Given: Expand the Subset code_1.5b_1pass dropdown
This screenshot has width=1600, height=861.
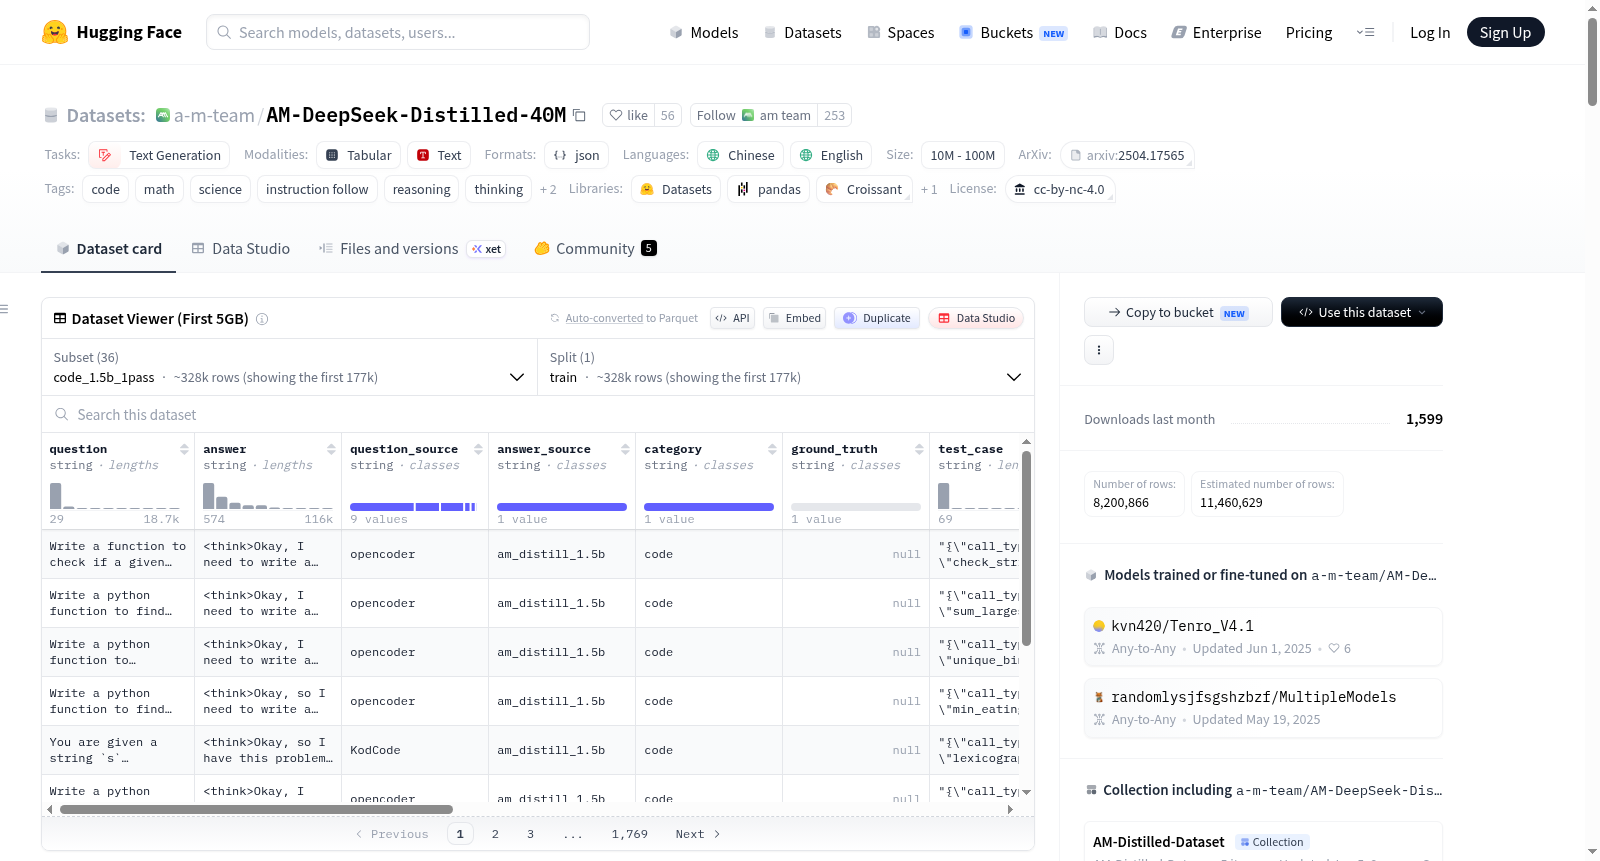Looking at the screenshot, I should point(290,367).
